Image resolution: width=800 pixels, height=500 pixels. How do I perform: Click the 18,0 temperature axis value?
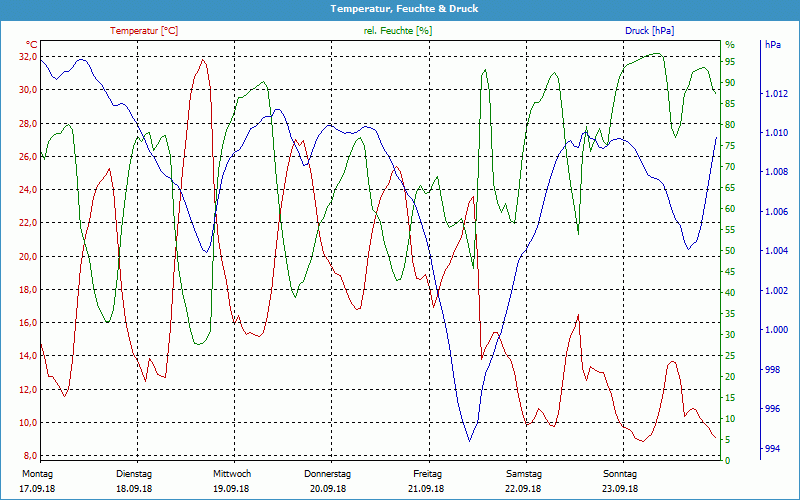[x=28, y=290]
